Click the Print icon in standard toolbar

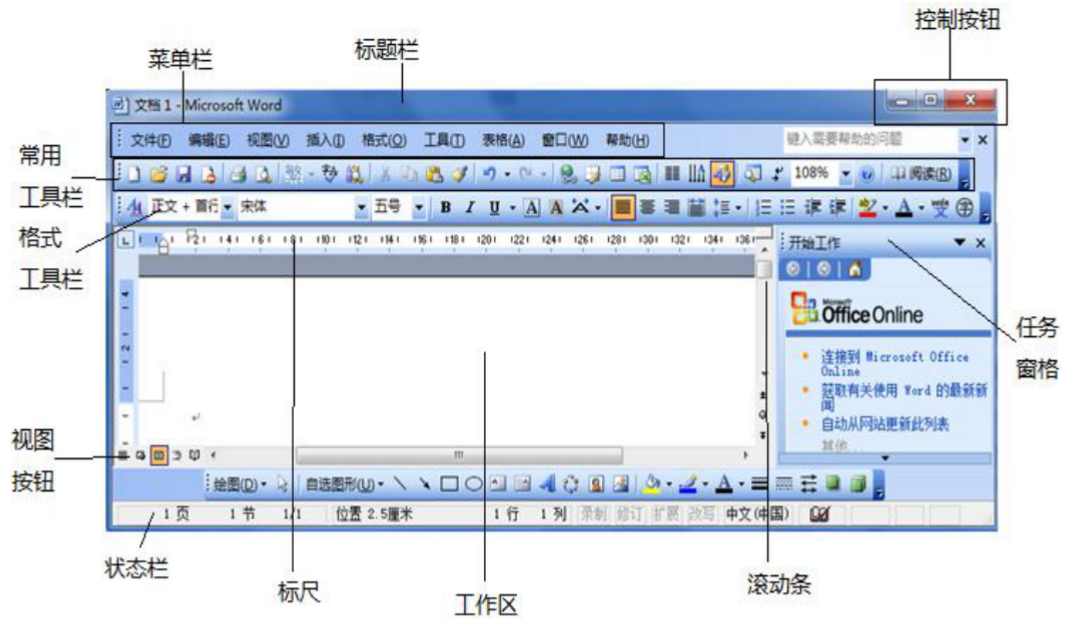pos(238,175)
